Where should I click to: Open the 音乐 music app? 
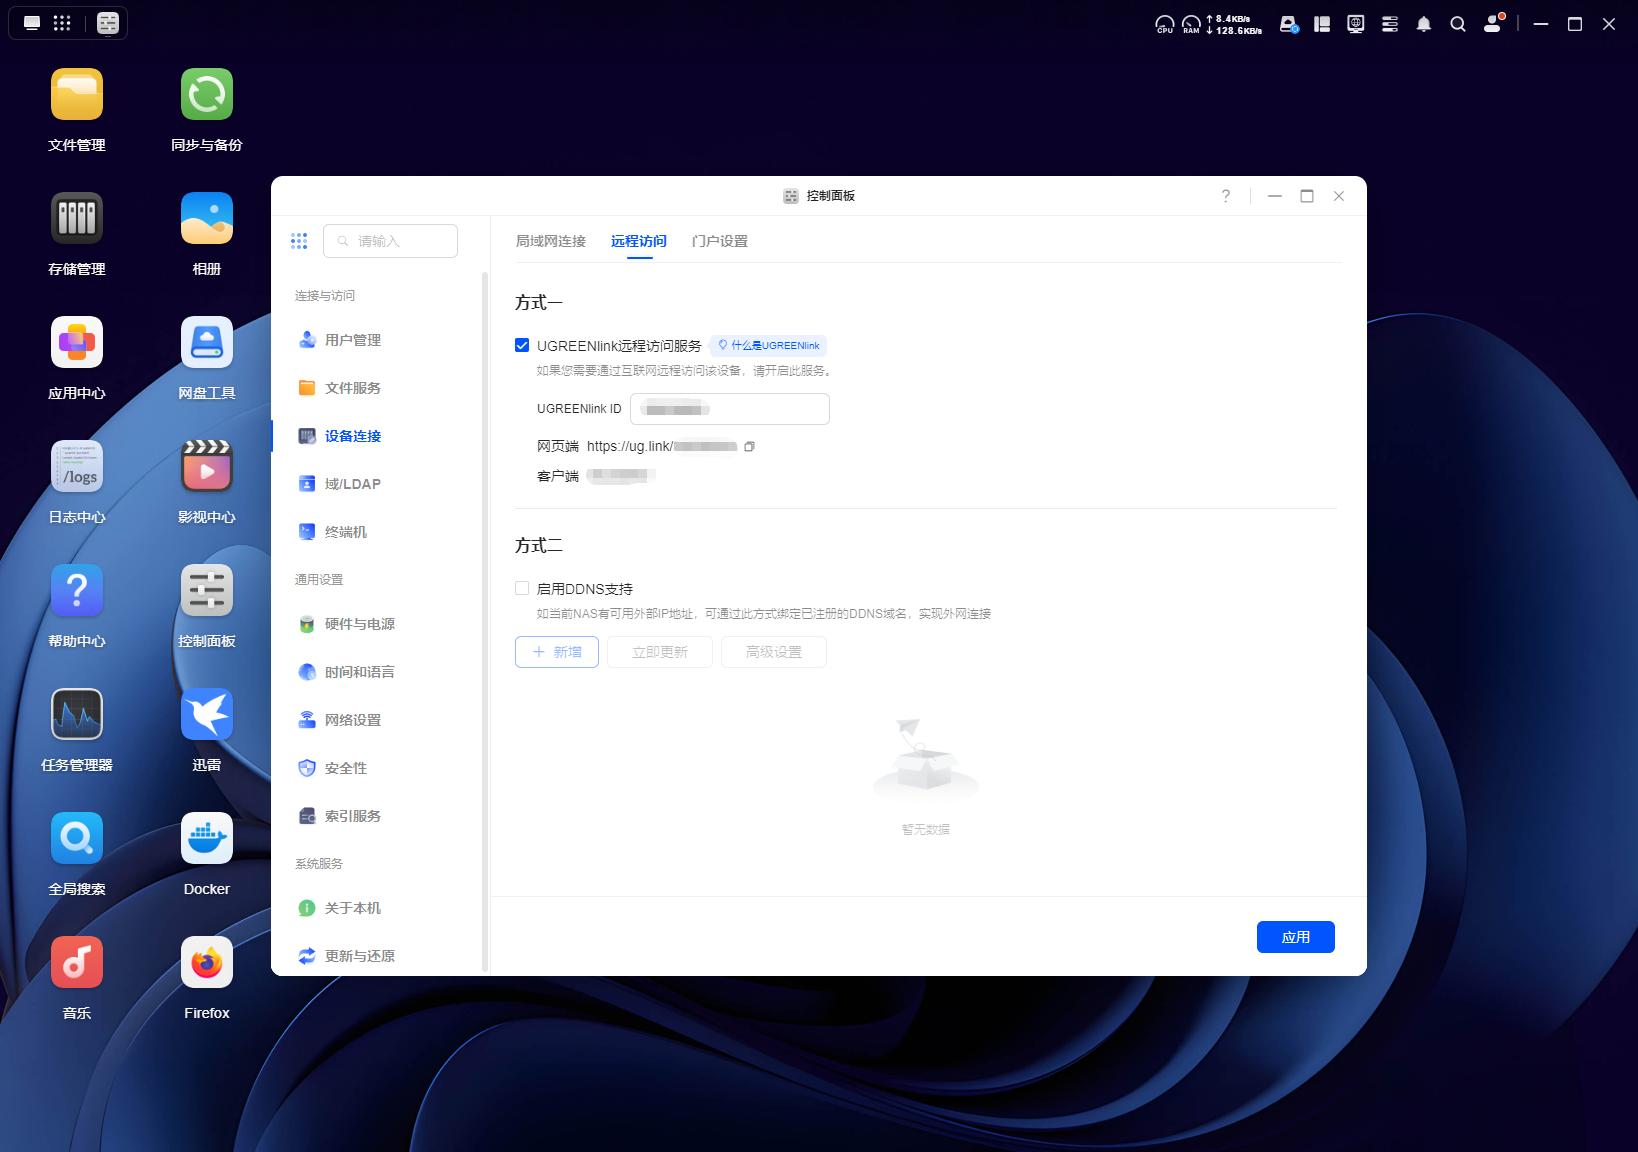point(77,962)
